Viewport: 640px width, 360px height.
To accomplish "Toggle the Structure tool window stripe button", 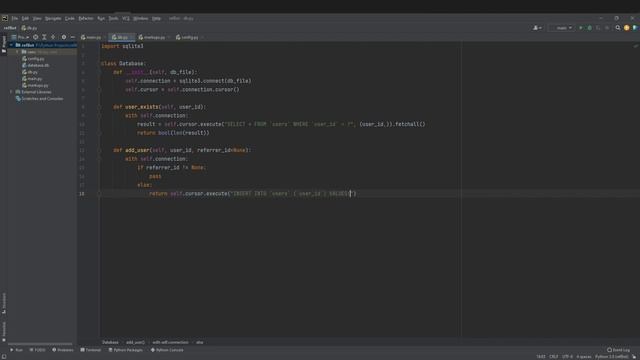I will tap(4, 303).
